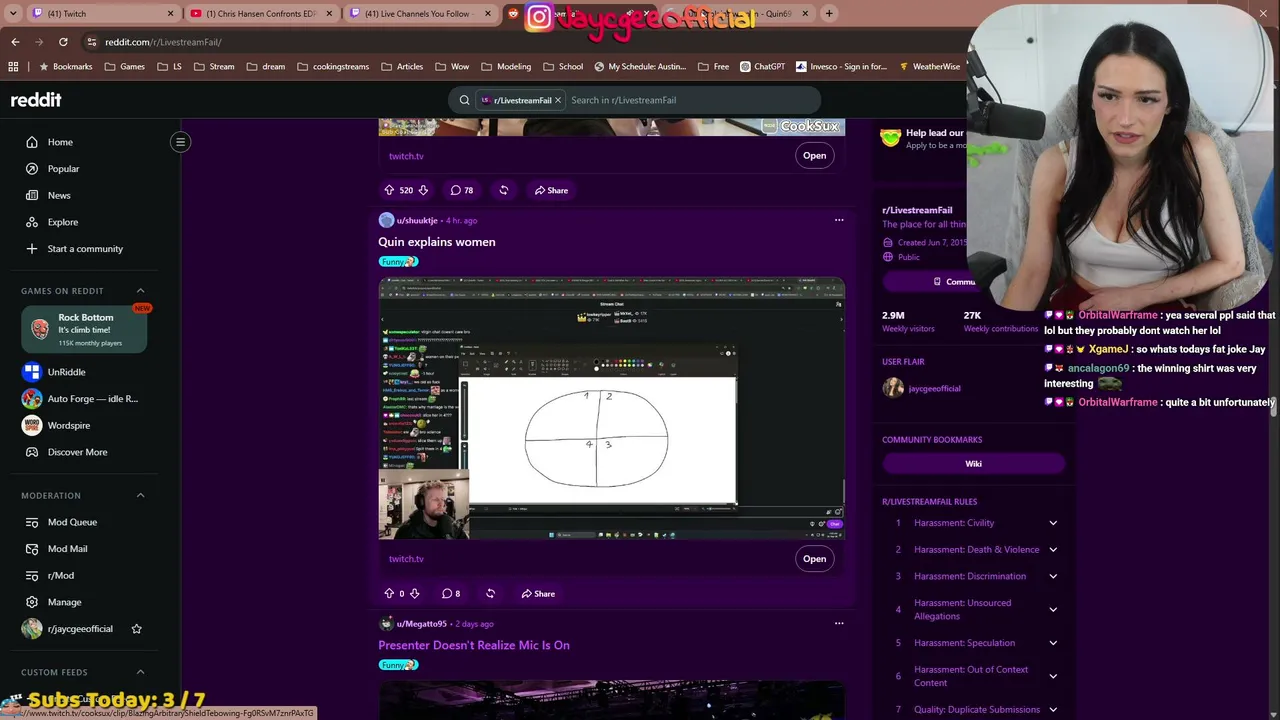Collapse the Moderation section

click(x=140, y=495)
